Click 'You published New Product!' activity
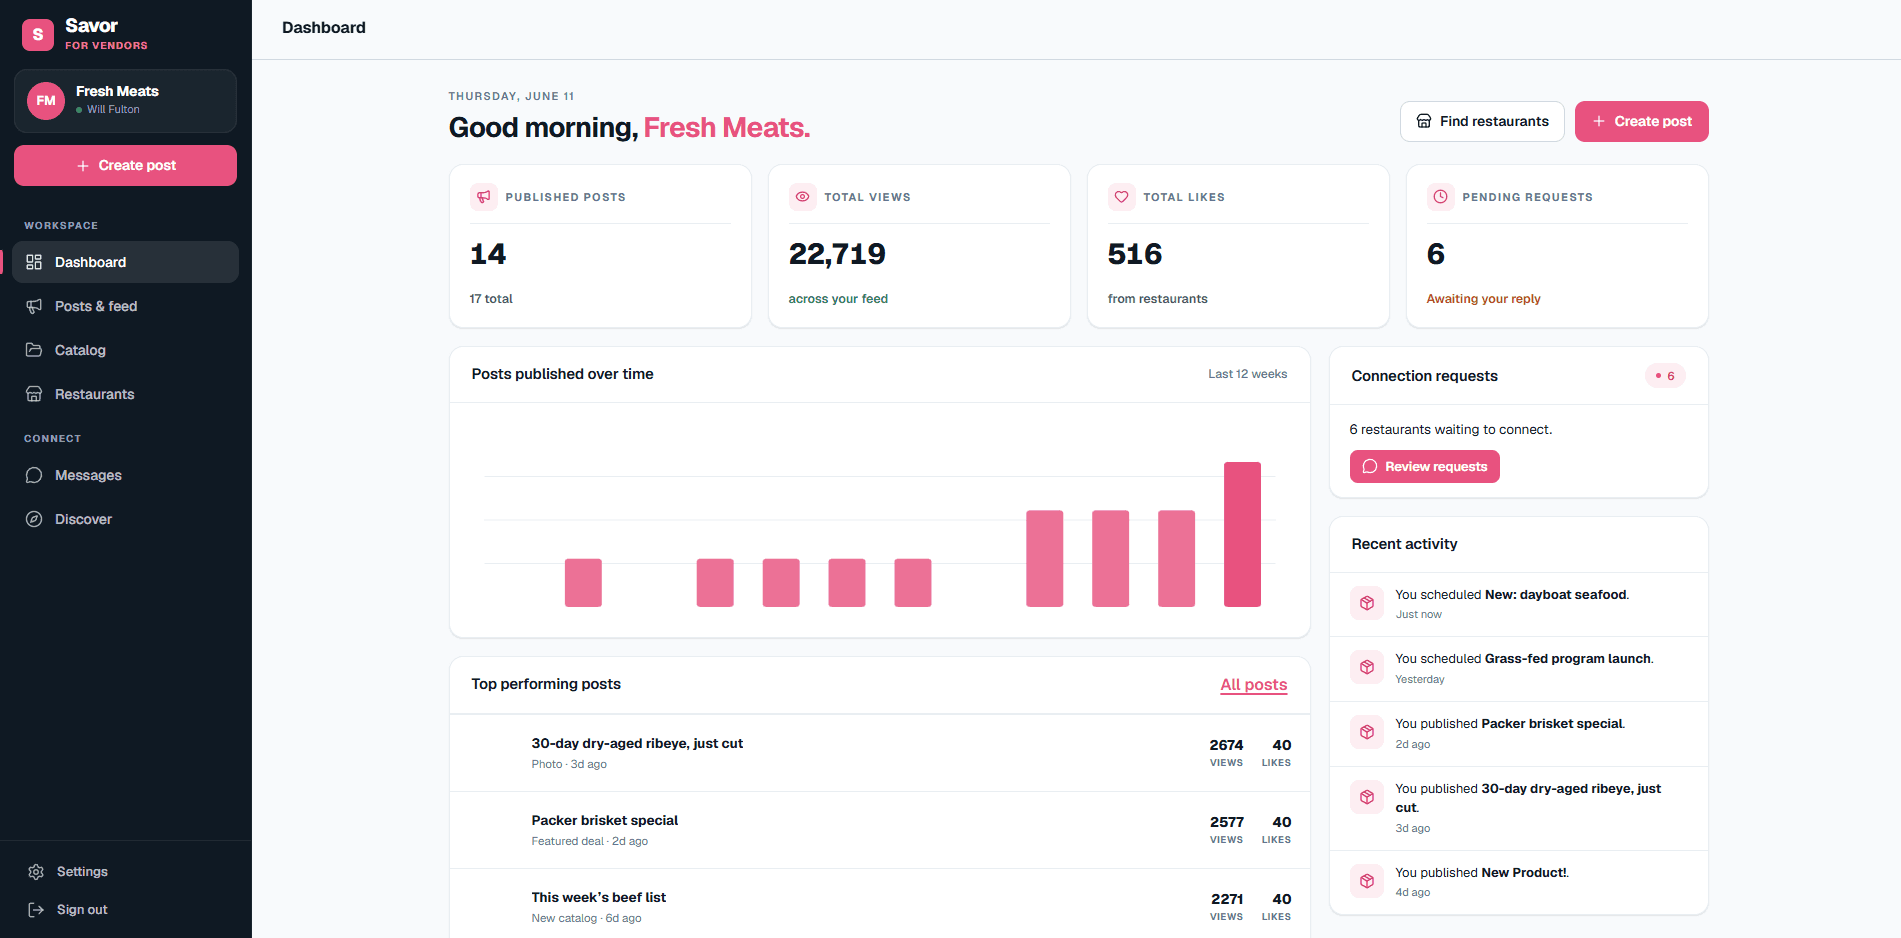The width and height of the screenshot is (1901, 938). tap(1519, 882)
